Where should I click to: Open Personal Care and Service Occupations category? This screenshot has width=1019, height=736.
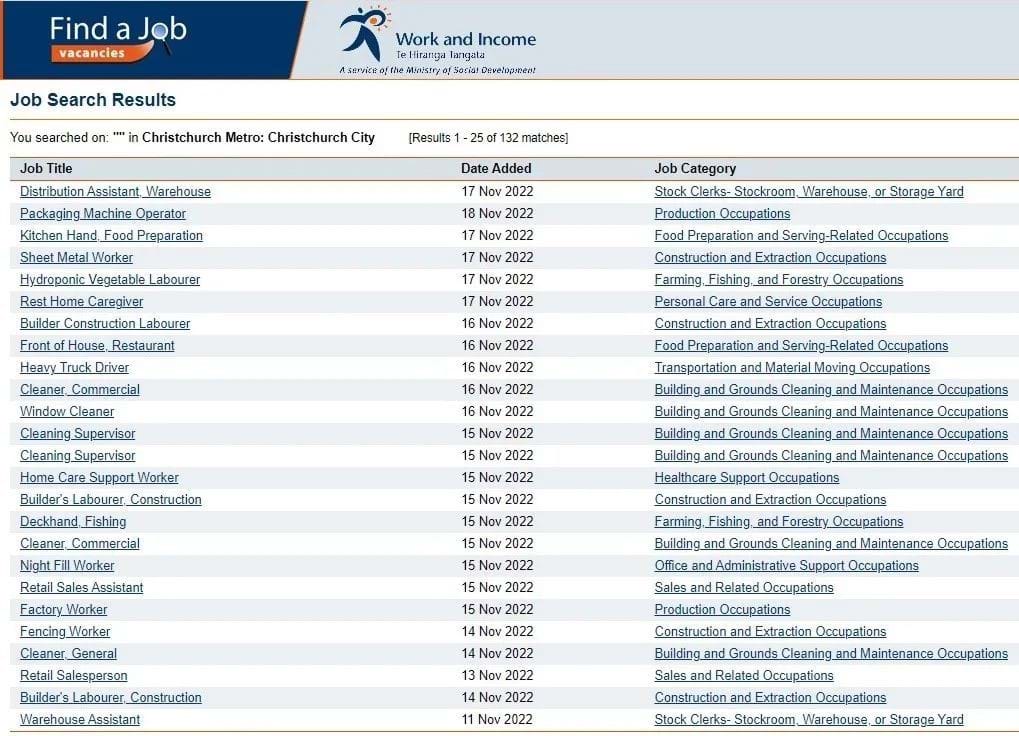768,302
